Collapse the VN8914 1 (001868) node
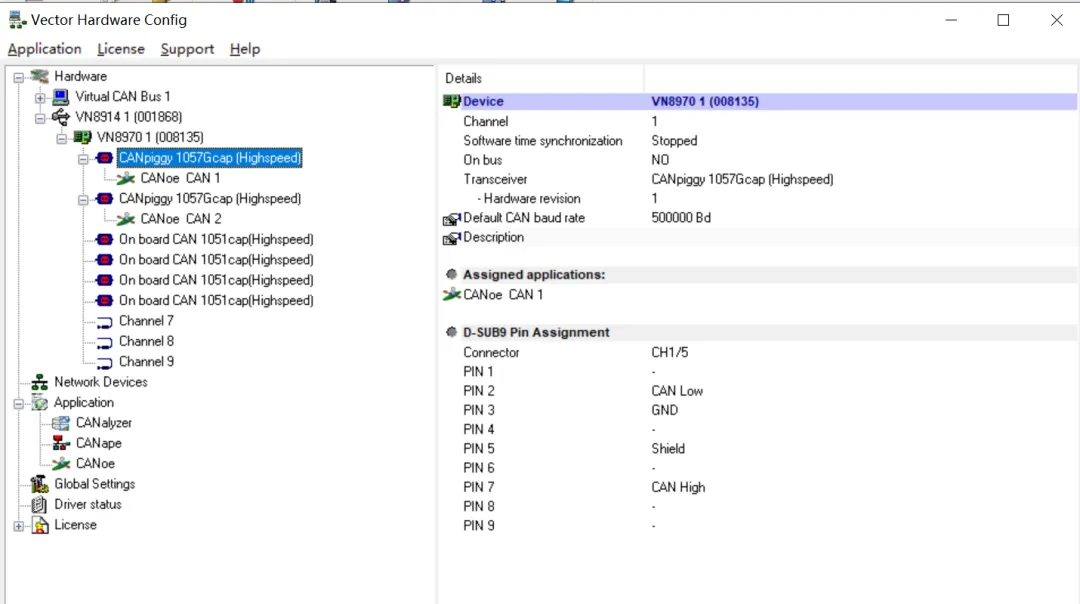The width and height of the screenshot is (1080, 604). pyautogui.click(x=40, y=118)
